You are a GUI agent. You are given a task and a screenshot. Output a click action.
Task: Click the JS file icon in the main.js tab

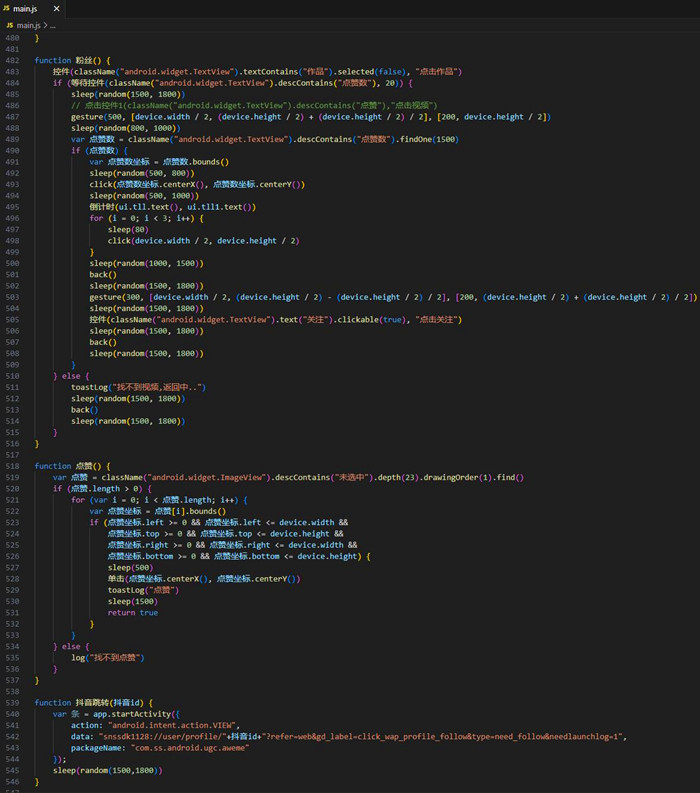7,9
